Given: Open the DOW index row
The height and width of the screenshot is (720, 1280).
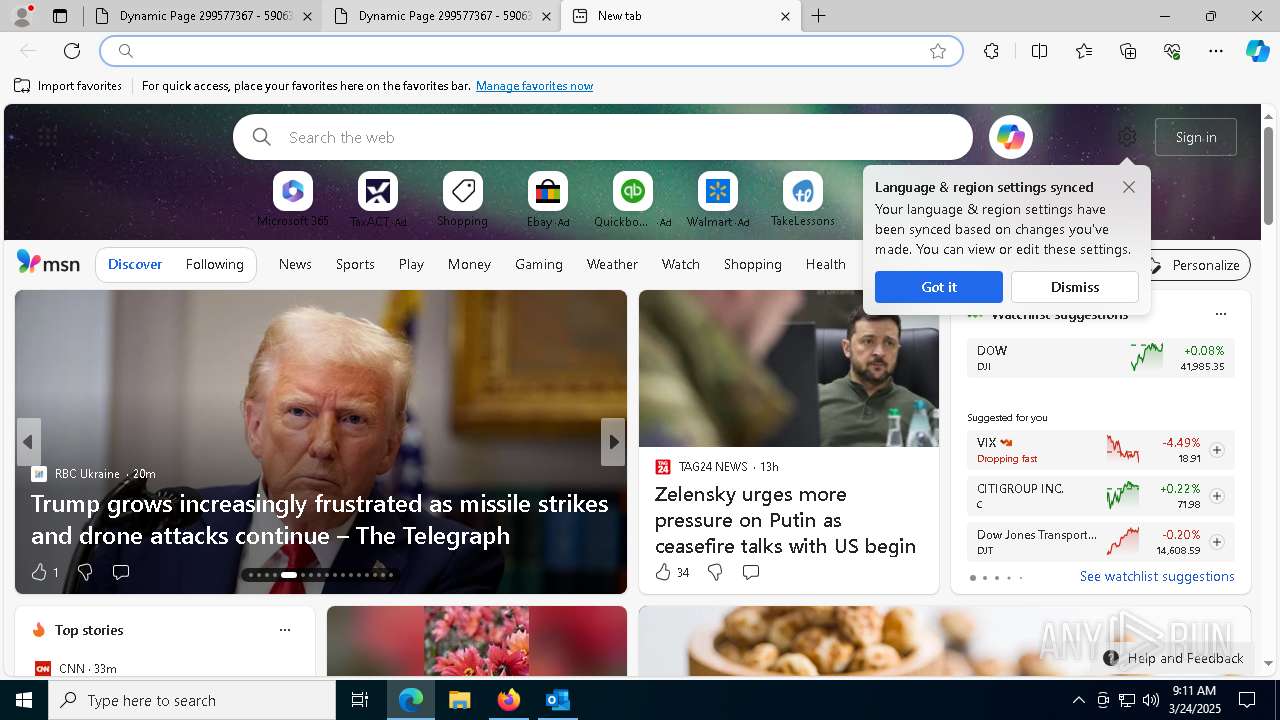Looking at the screenshot, I should coord(1100,358).
